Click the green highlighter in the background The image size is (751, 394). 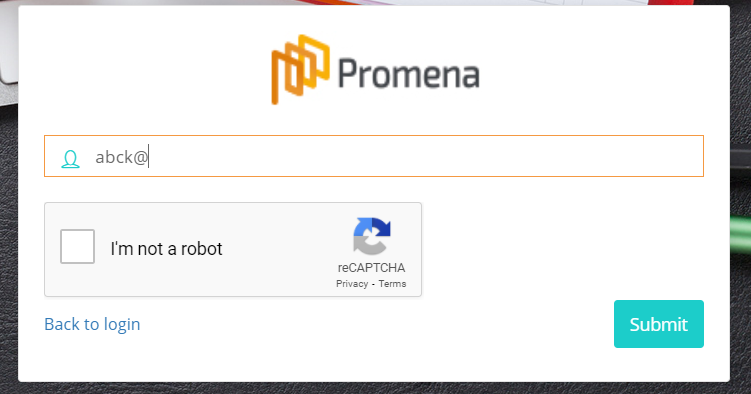point(740,233)
